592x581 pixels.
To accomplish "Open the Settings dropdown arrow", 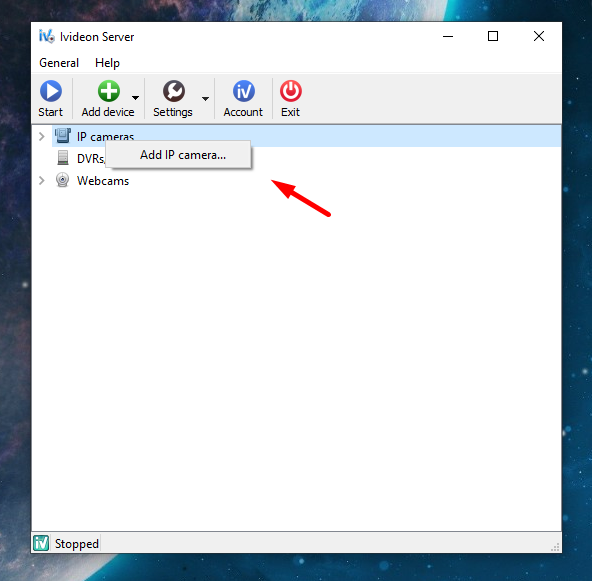I will pyautogui.click(x=205, y=99).
